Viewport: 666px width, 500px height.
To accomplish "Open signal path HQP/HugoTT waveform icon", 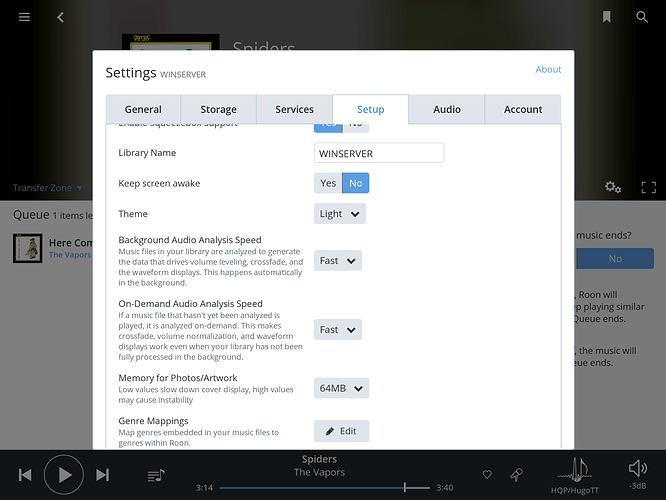I will point(575,470).
